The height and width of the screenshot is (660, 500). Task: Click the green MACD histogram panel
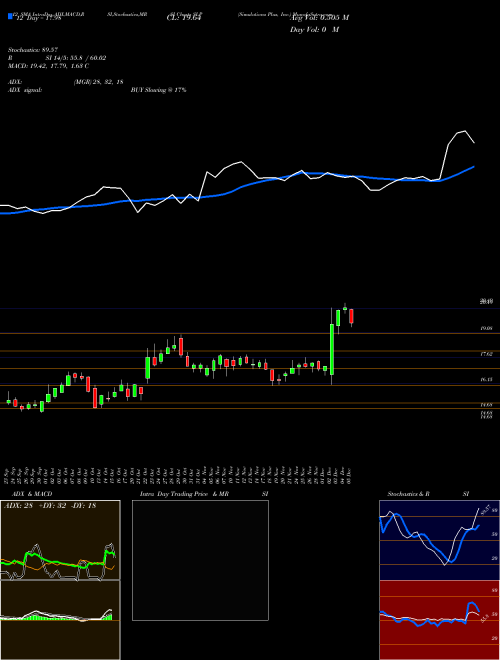tap(60, 620)
